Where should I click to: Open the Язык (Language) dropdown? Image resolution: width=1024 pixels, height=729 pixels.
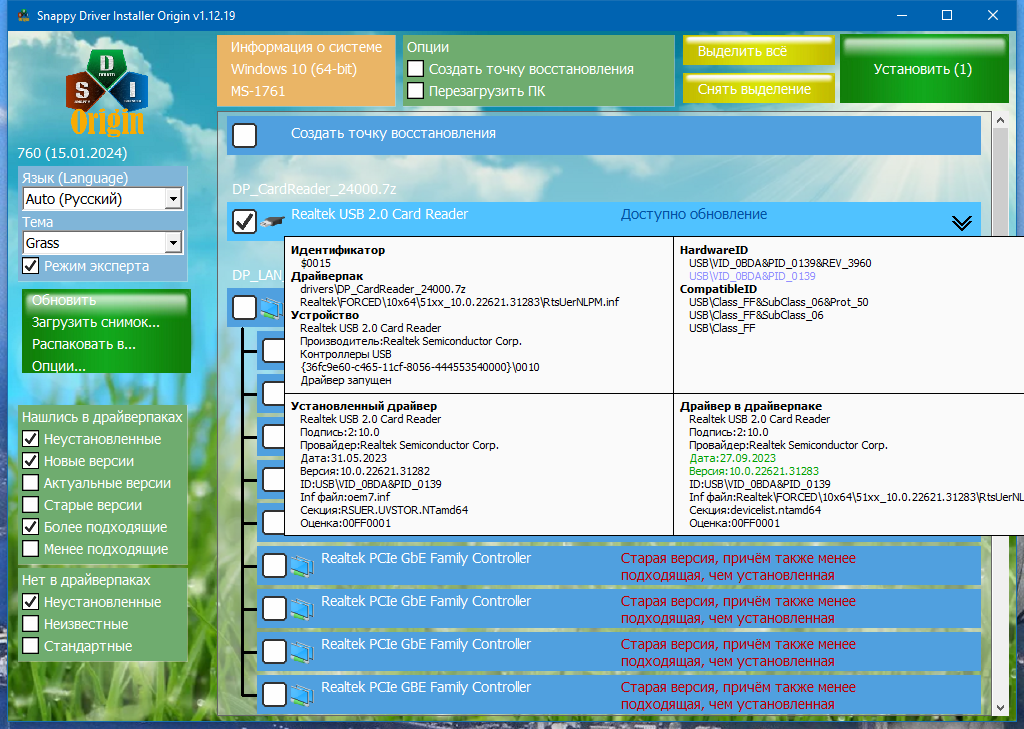(x=103, y=199)
